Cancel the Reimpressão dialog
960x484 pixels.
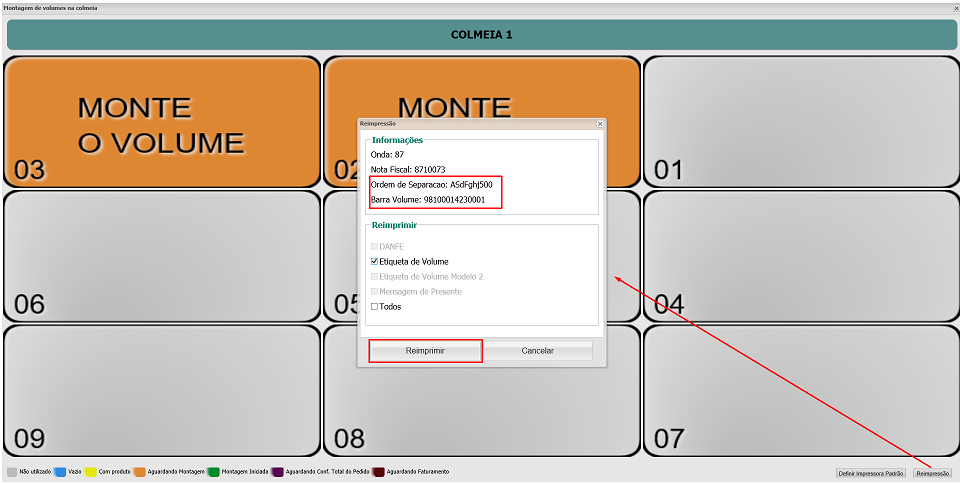[538, 351]
